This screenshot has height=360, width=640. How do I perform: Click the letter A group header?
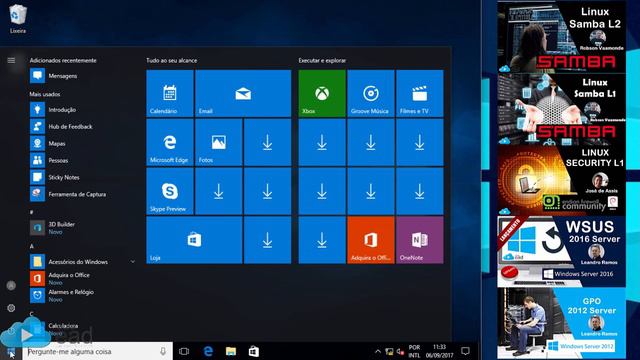(x=32, y=246)
